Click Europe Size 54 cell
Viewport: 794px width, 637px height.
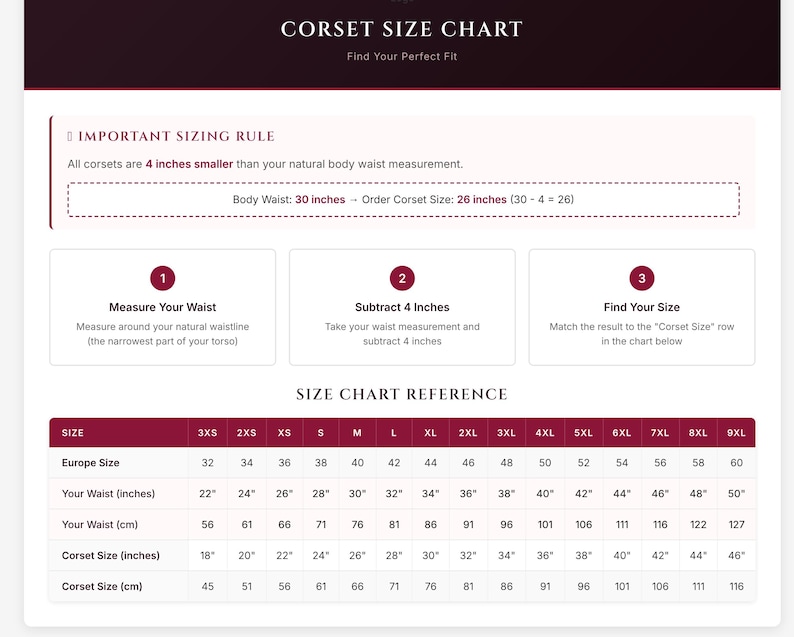[x=622, y=463]
